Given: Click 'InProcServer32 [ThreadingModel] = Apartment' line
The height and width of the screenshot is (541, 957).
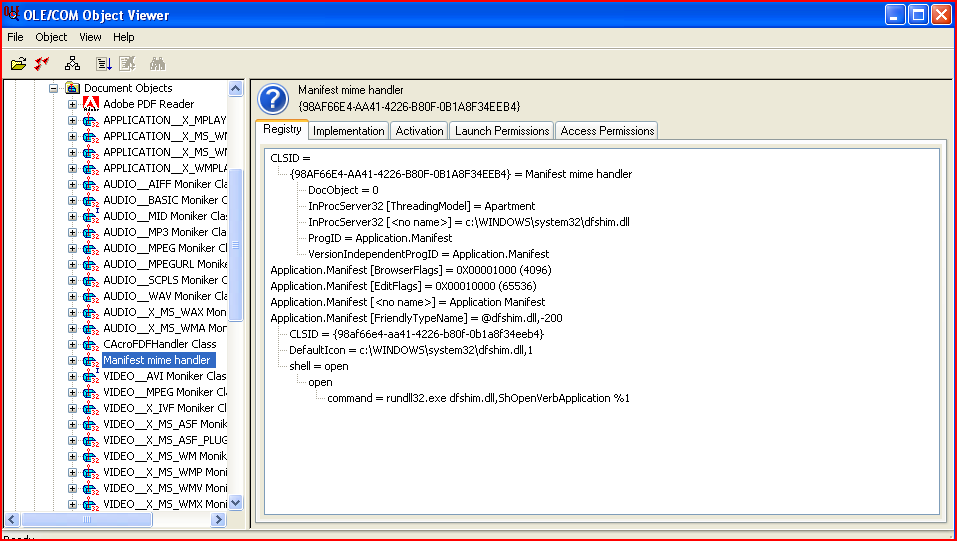Looking at the screenshot, I should [x=421, y=206].
